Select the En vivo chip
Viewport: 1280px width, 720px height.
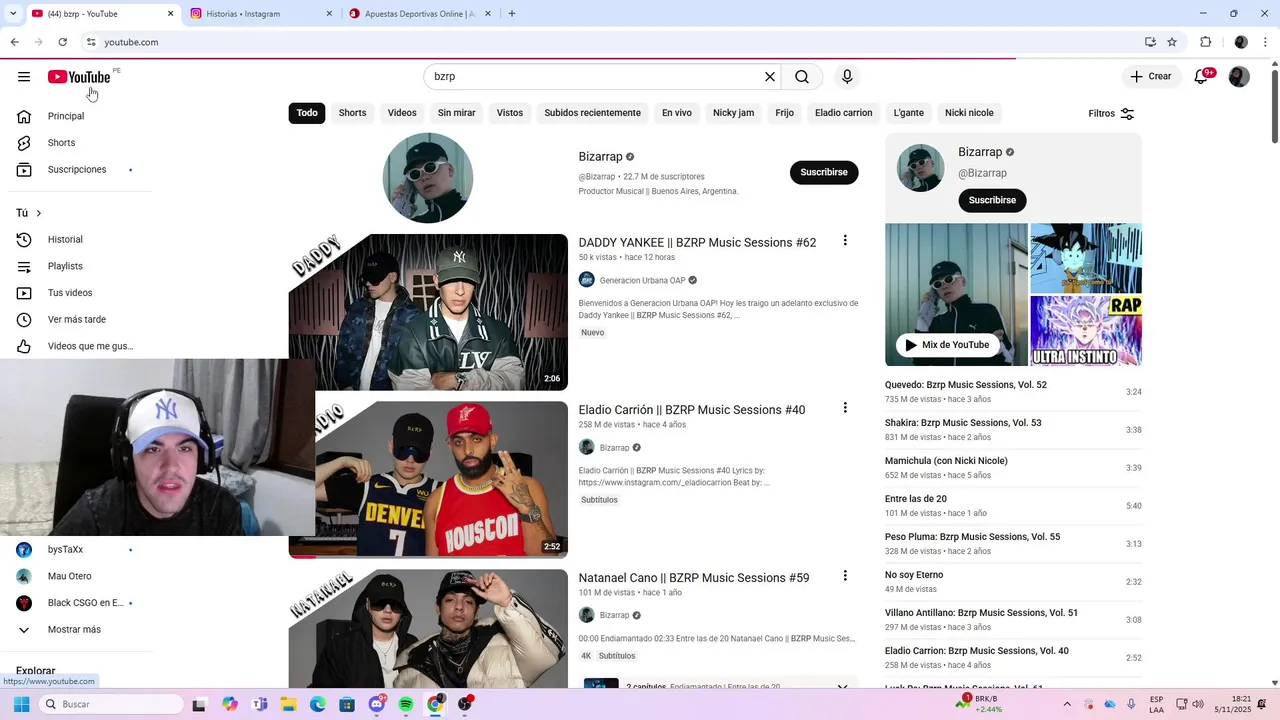click(x=677, y=113)
